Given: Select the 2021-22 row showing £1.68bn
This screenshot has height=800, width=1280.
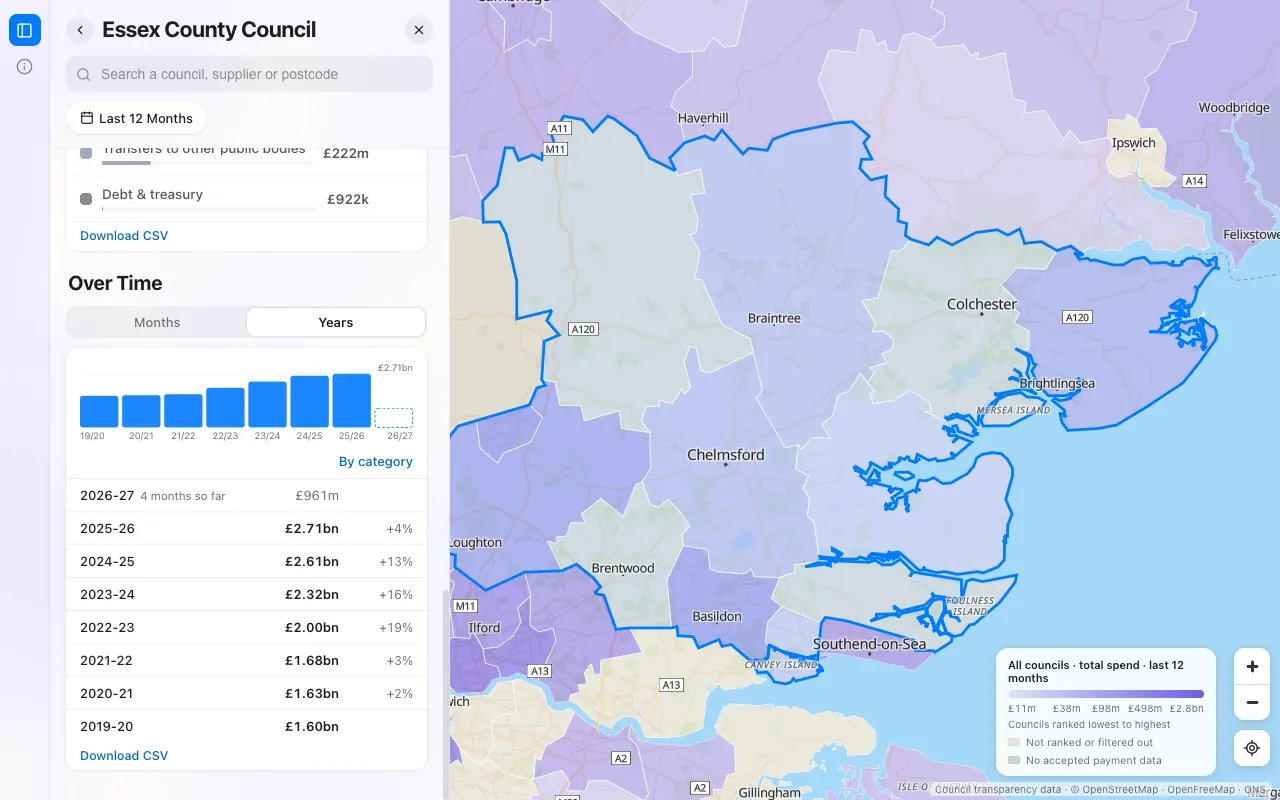Looking at the screenshot, I should tap(246, 660).
